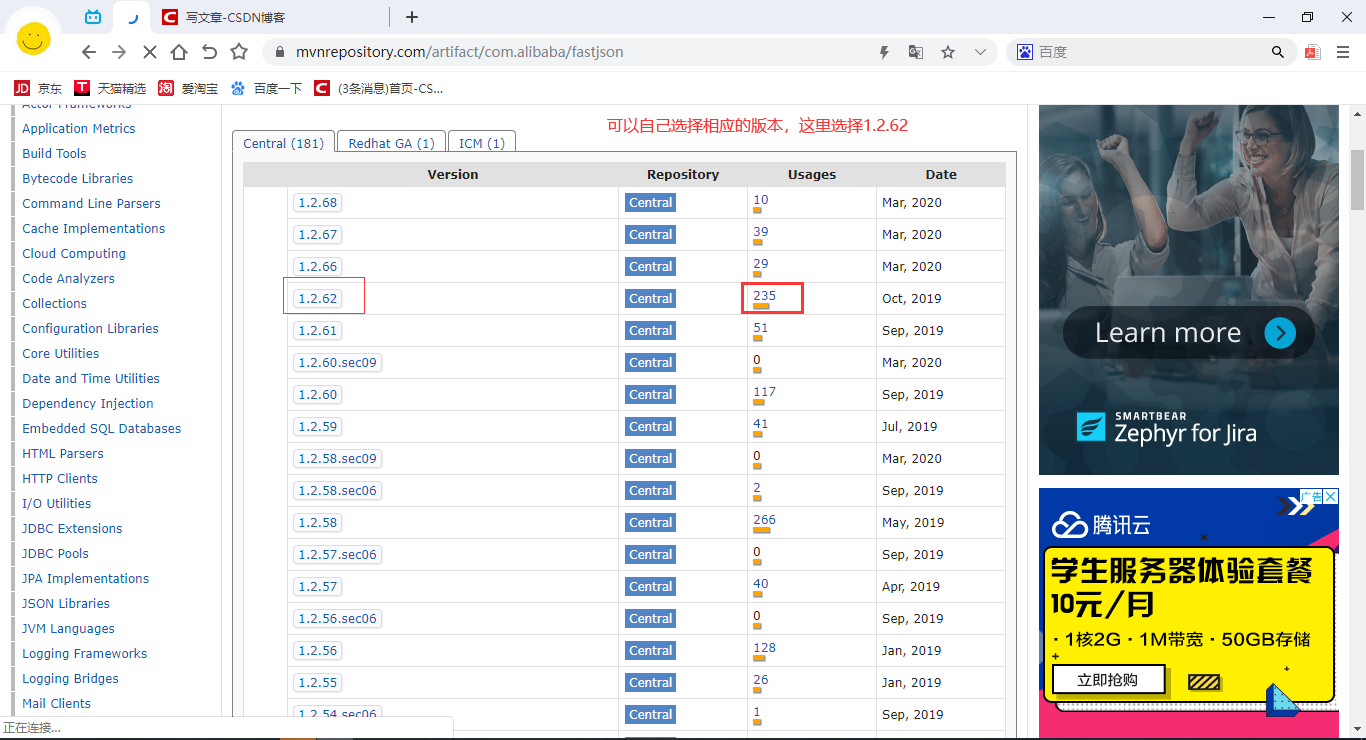The width and height of the screenshot is (1366, 740).
Task: Open the browser menu (hamburger icon)
Action: coord(1343,51)
